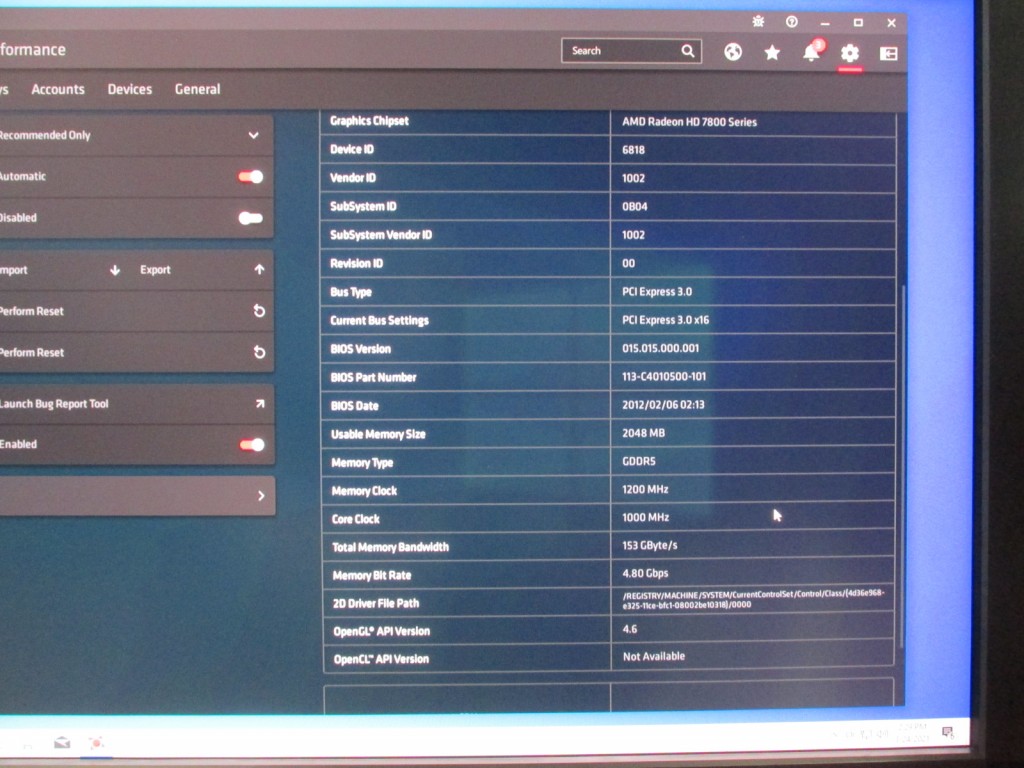Select the Core Clock value "1000 MHz"
1024x768 pixels.
click(x=645, y=517)
